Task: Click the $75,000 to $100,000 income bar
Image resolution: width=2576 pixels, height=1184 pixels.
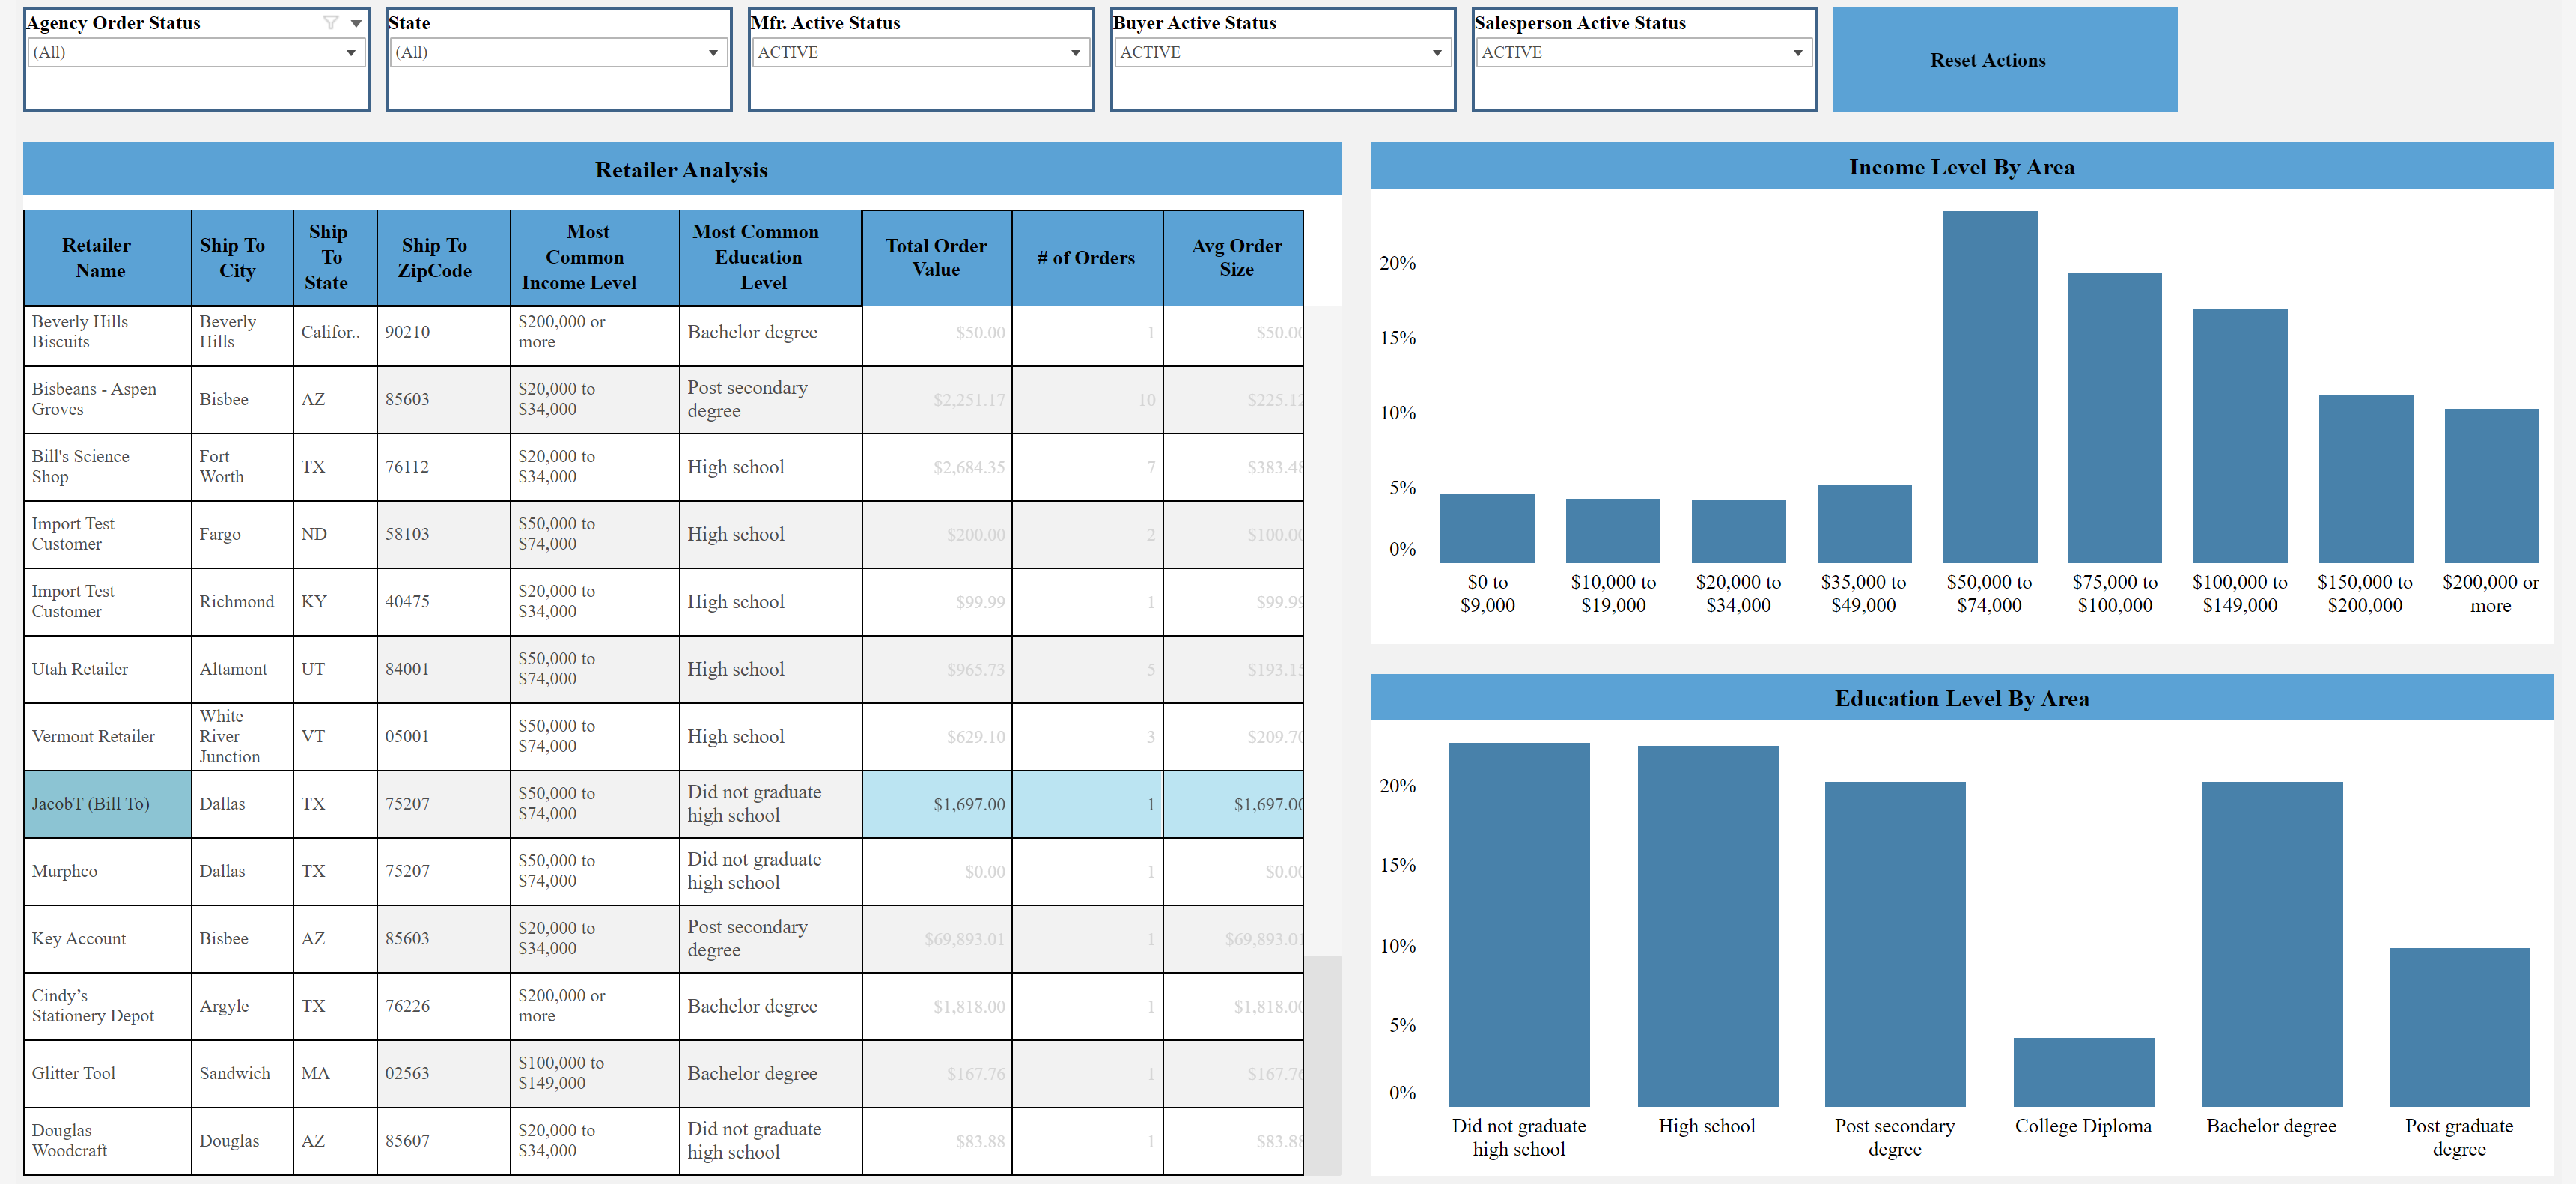Action: tap(2114, 418)
